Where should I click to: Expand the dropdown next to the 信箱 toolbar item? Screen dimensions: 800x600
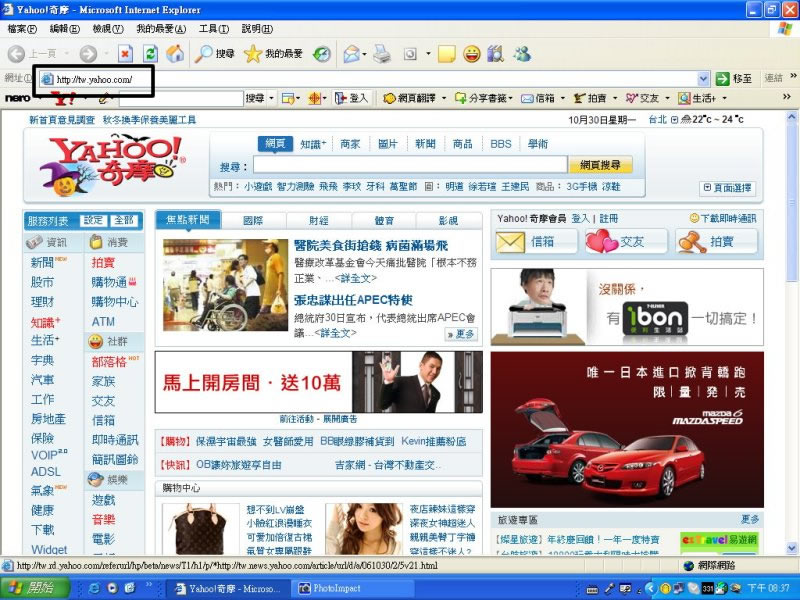coord(563,98)
